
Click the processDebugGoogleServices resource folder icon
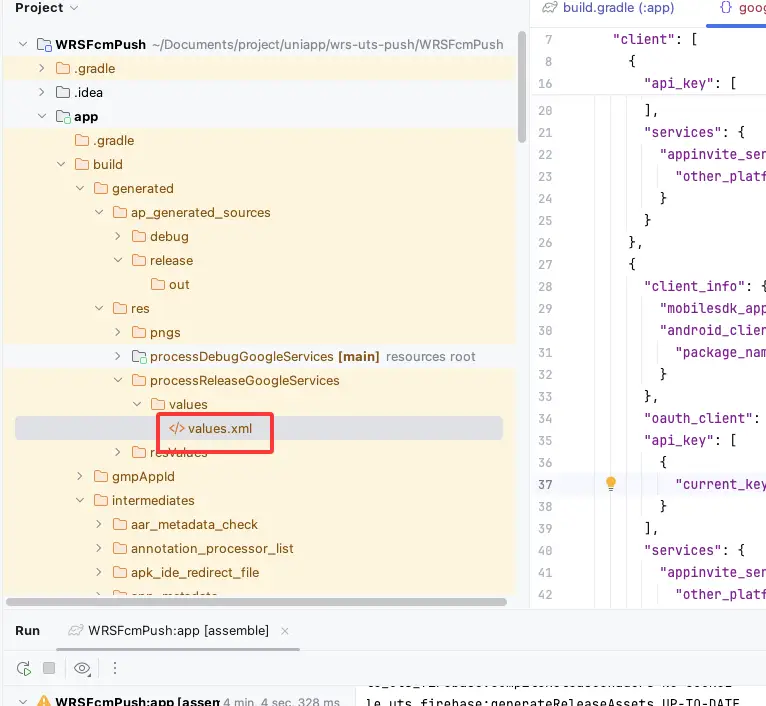pyautogui.click(x=139, y=357)
